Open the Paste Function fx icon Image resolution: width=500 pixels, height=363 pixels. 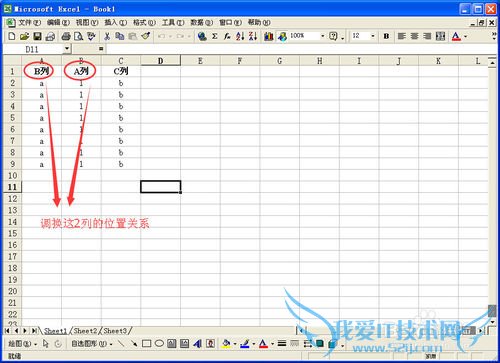(x=227, y=36)
